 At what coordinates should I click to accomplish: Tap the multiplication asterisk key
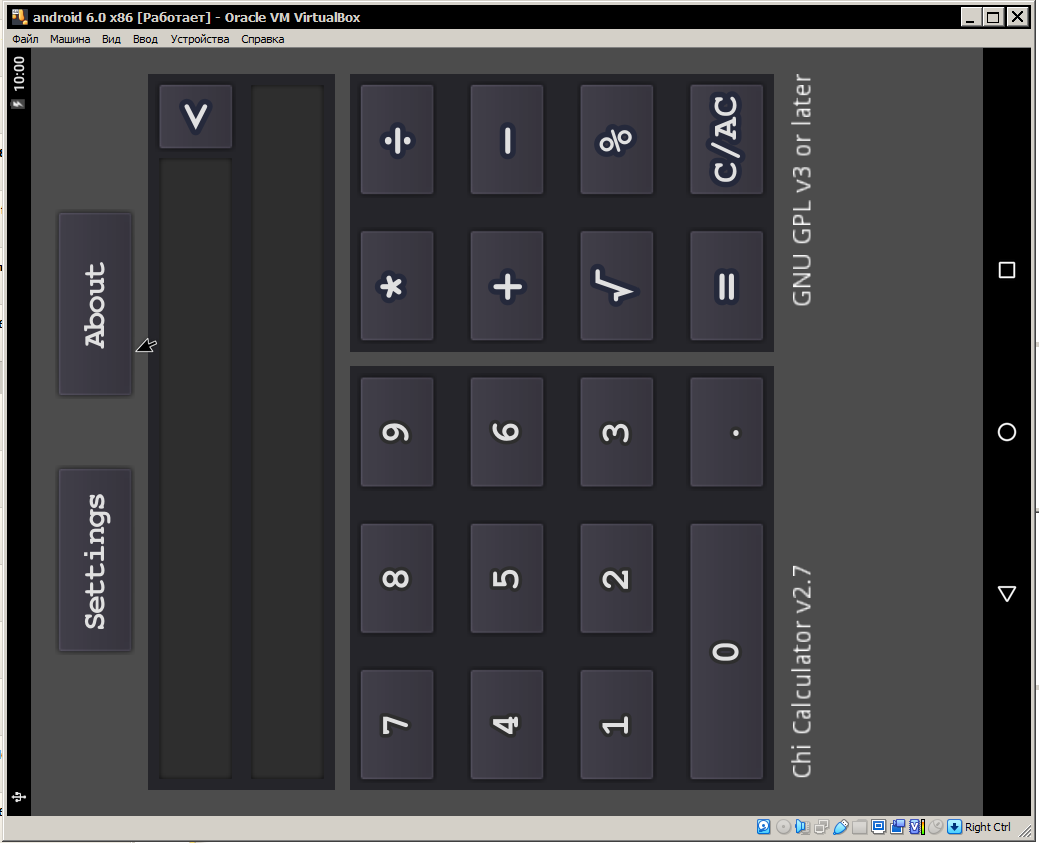[397, 286]
